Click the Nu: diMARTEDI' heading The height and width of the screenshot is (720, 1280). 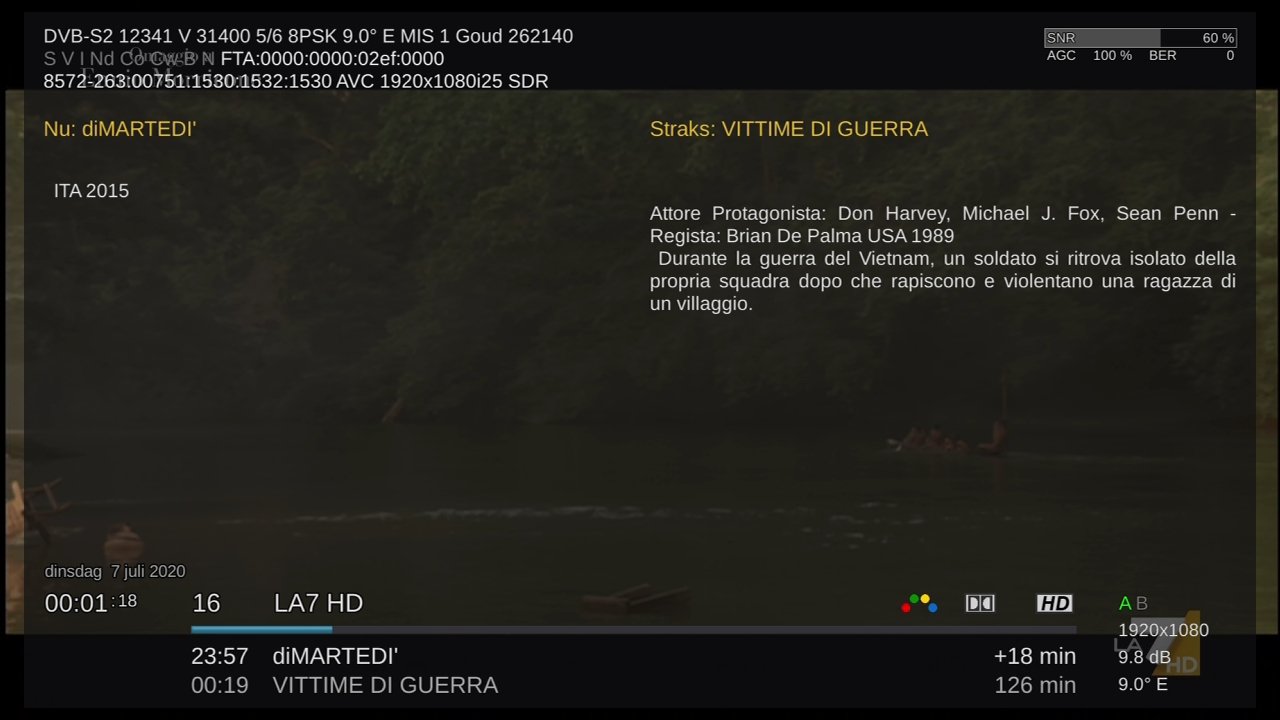coord(120,129)
